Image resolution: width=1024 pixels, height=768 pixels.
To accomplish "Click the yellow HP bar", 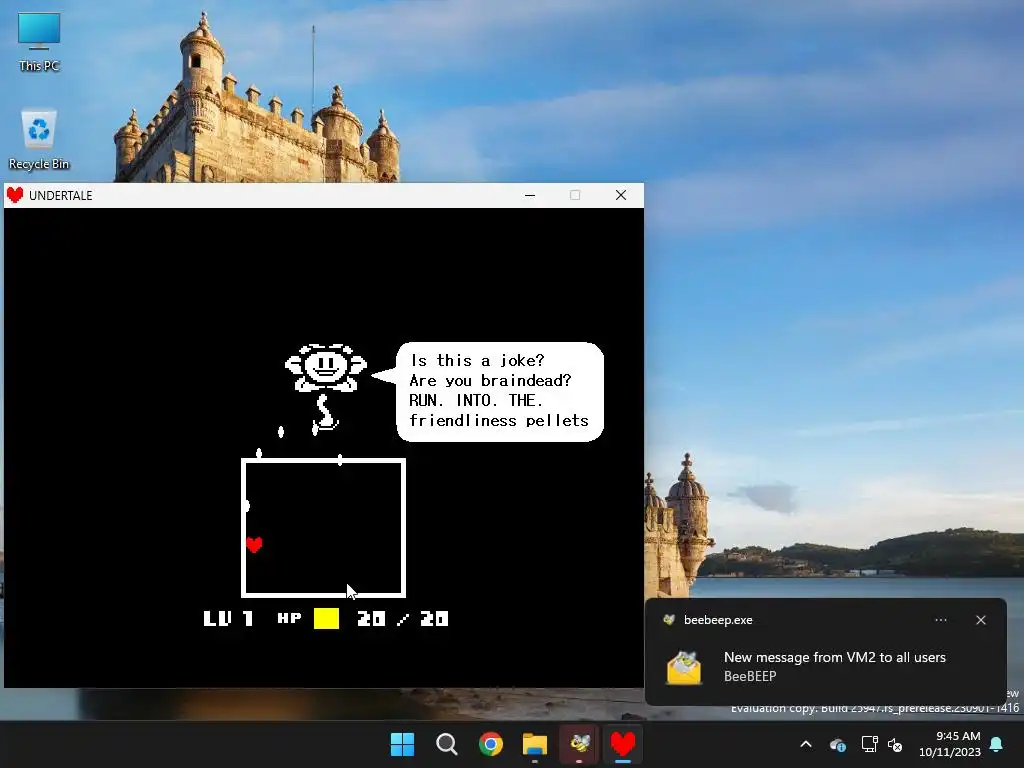I will coord(326,618).
